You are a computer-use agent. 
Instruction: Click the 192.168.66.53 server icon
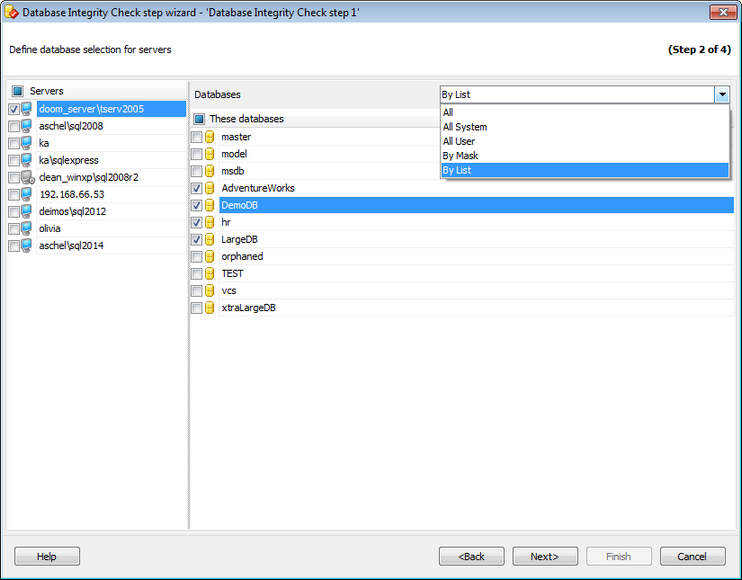(x=26, y=194)
